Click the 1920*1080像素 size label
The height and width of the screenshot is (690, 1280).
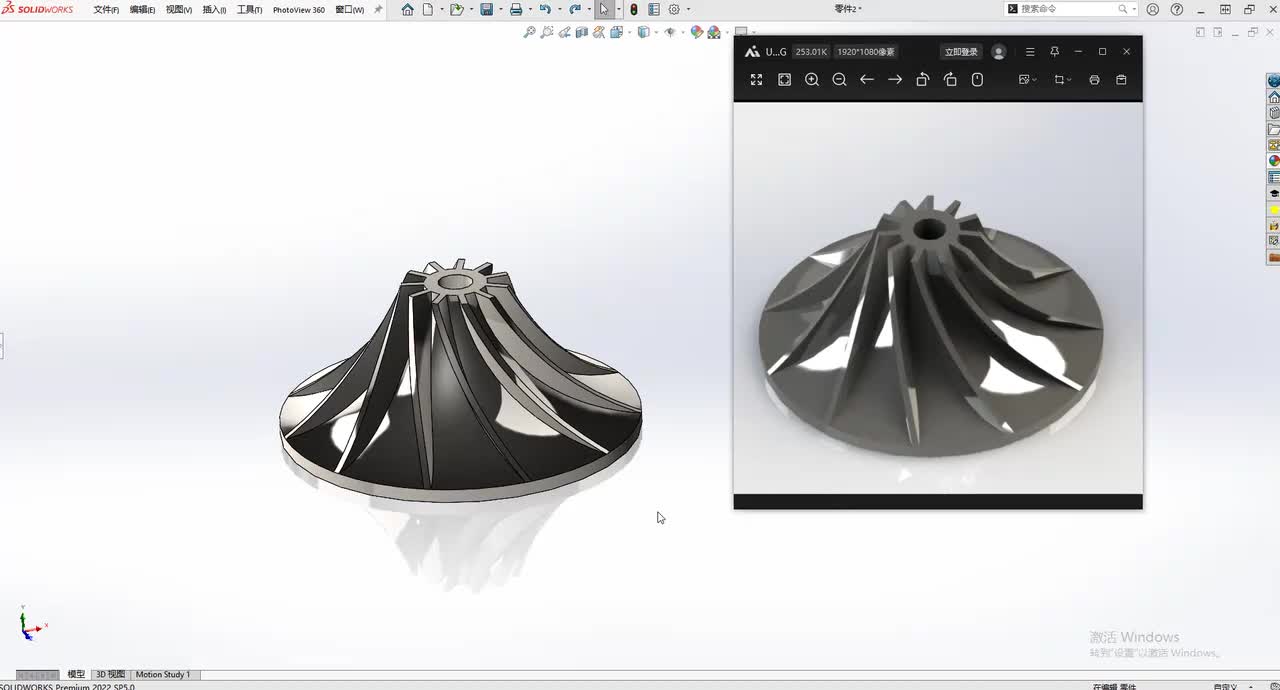866,52
